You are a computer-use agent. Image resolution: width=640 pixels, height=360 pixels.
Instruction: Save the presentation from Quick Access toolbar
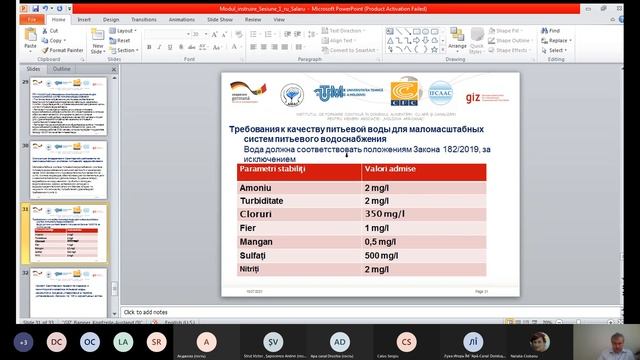(35, 9)
